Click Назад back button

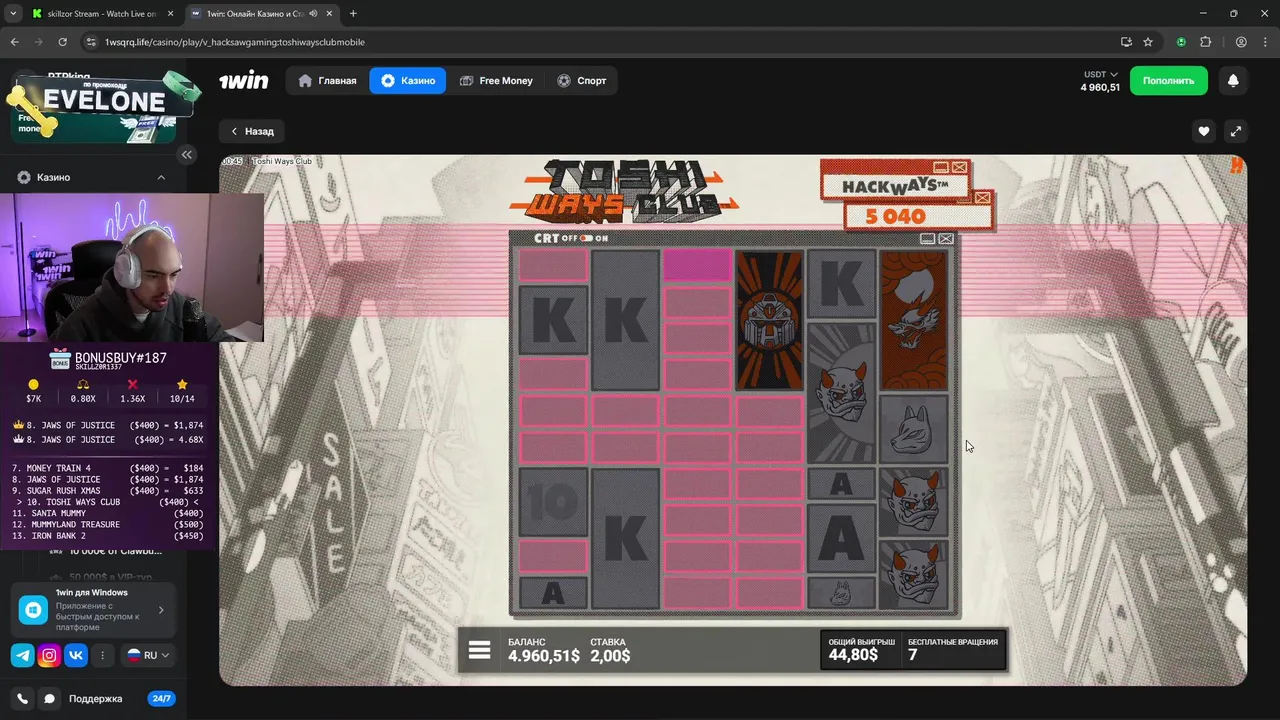[x=252, y=131]
